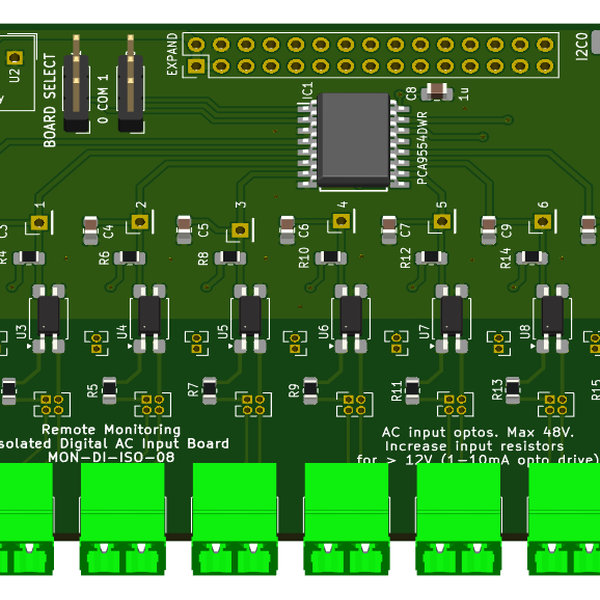Image resolution: width=600 pixels, height=600 pixels.
Task: Click the 'Increase input resistors' note
Action: [x=474, y=446]
